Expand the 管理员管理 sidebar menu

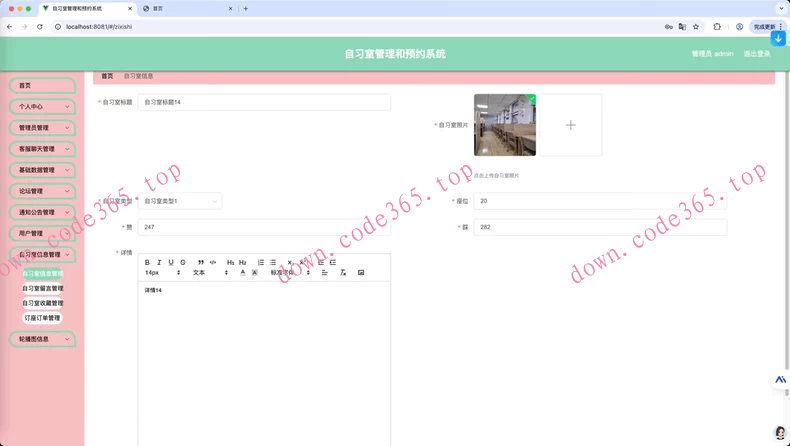tap(42, 128)
